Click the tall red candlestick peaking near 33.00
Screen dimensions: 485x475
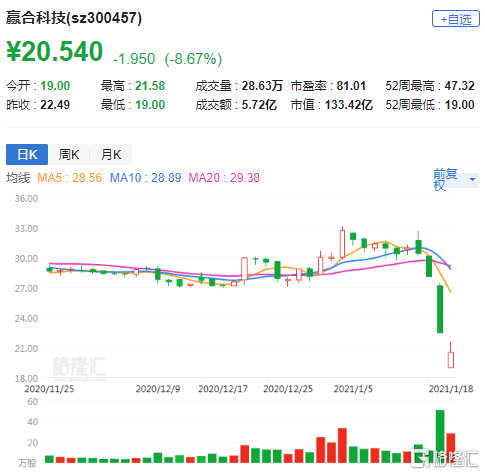pos(342,243)
